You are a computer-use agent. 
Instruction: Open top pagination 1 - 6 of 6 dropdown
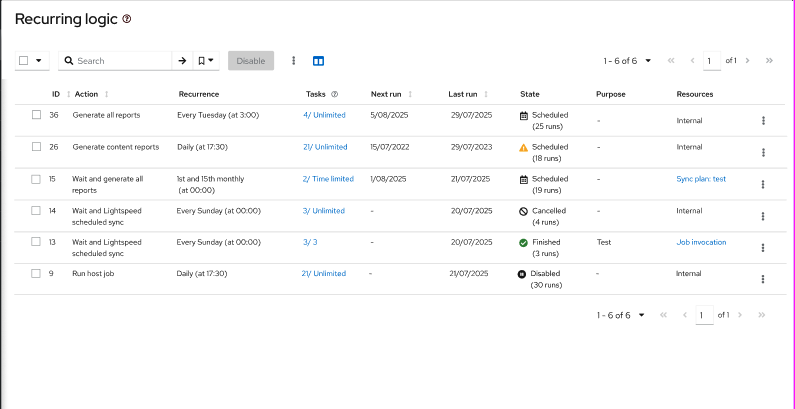click(627, 61)
